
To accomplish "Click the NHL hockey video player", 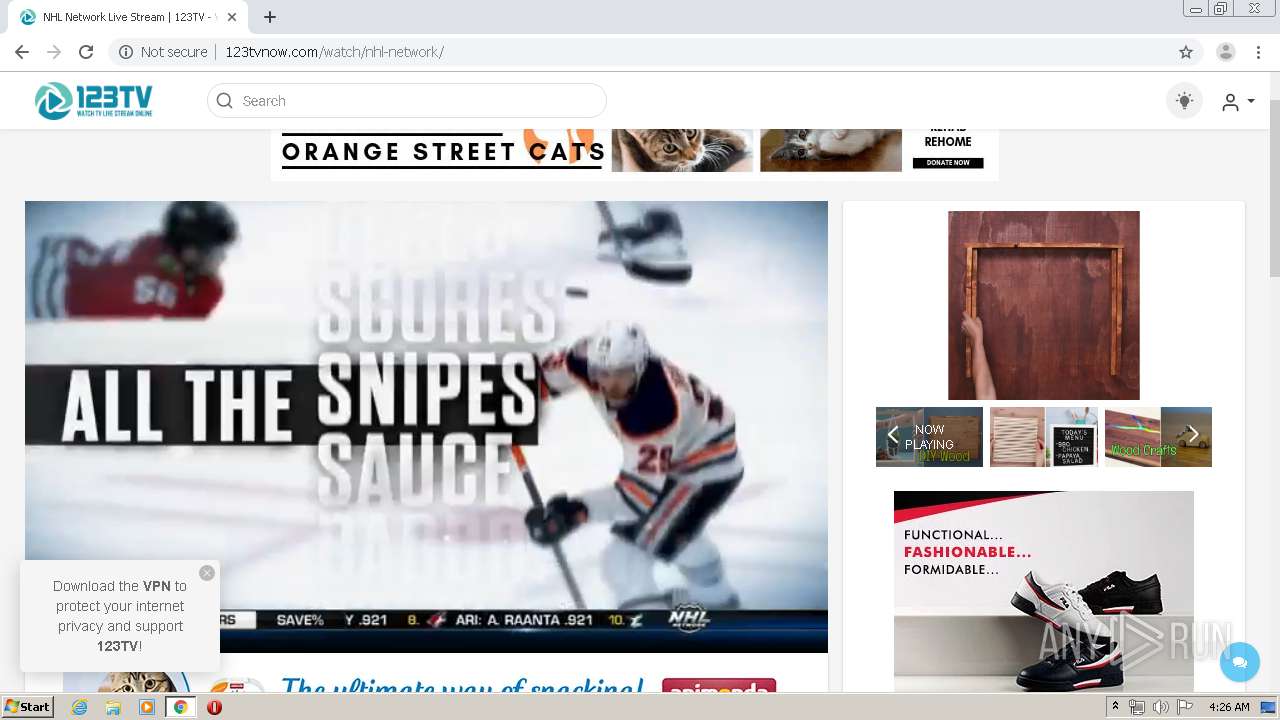I will coord(426,427).
